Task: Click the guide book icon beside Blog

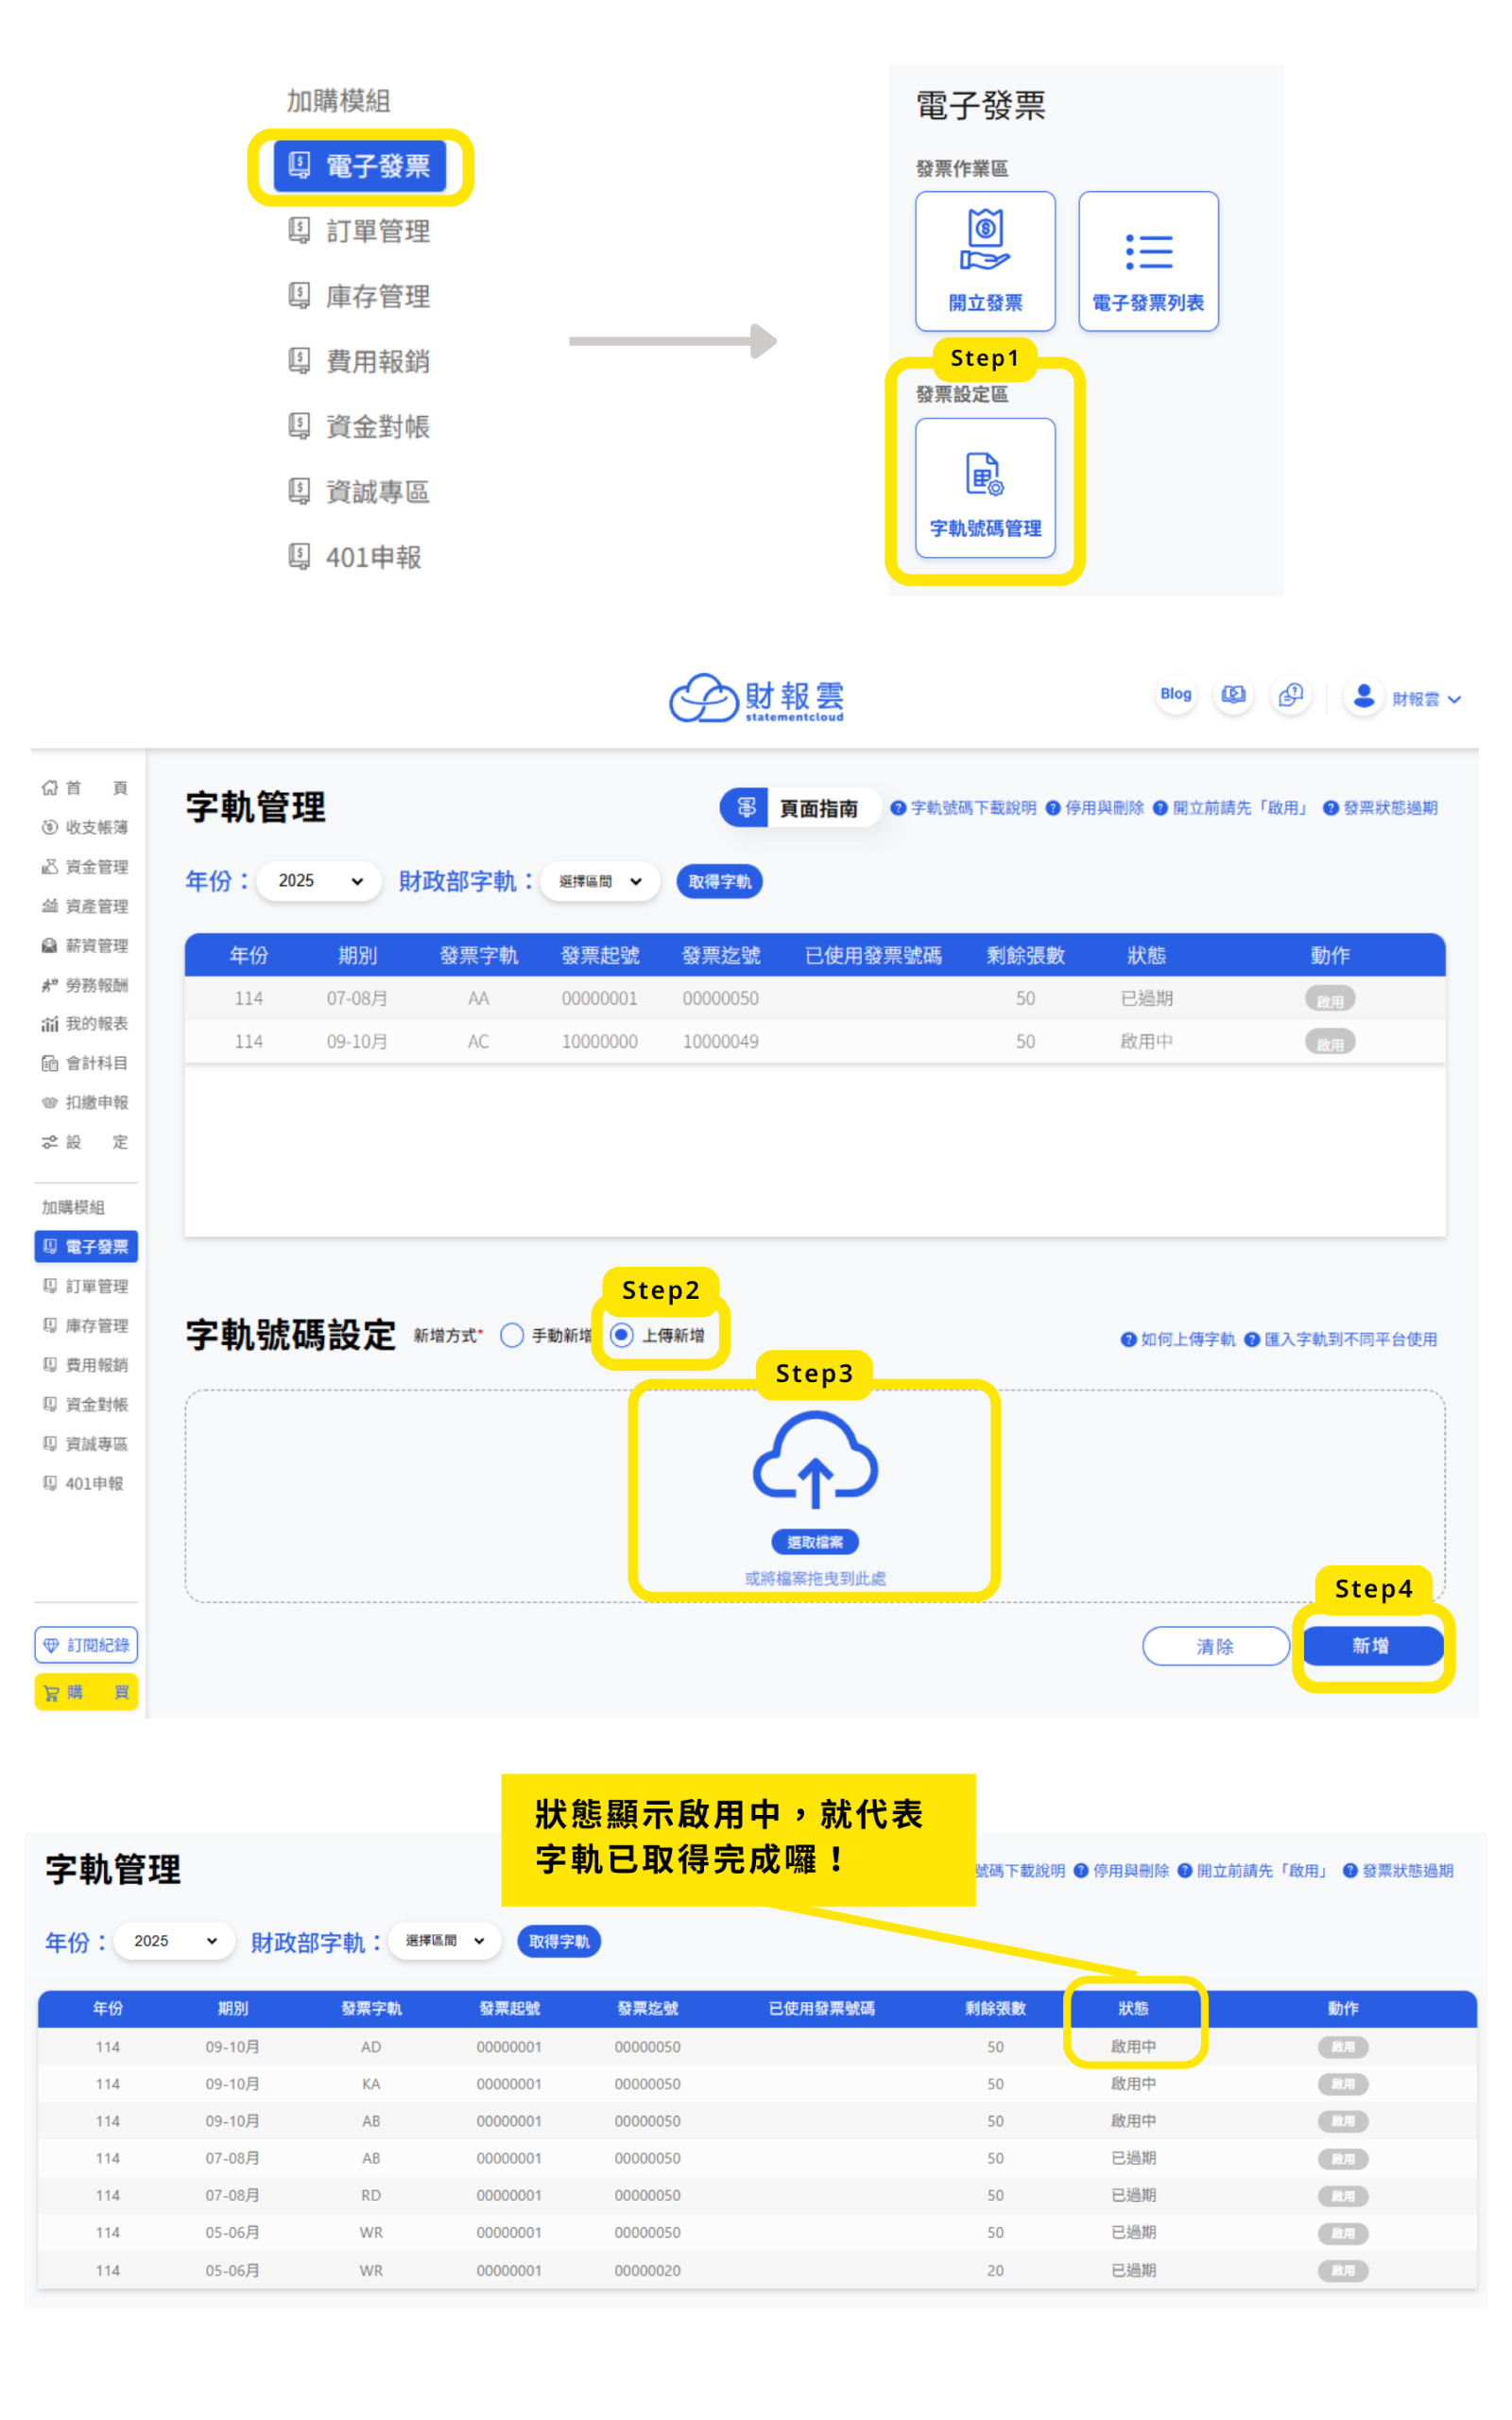Action: pyautogui.click(x=1233, y=695)
